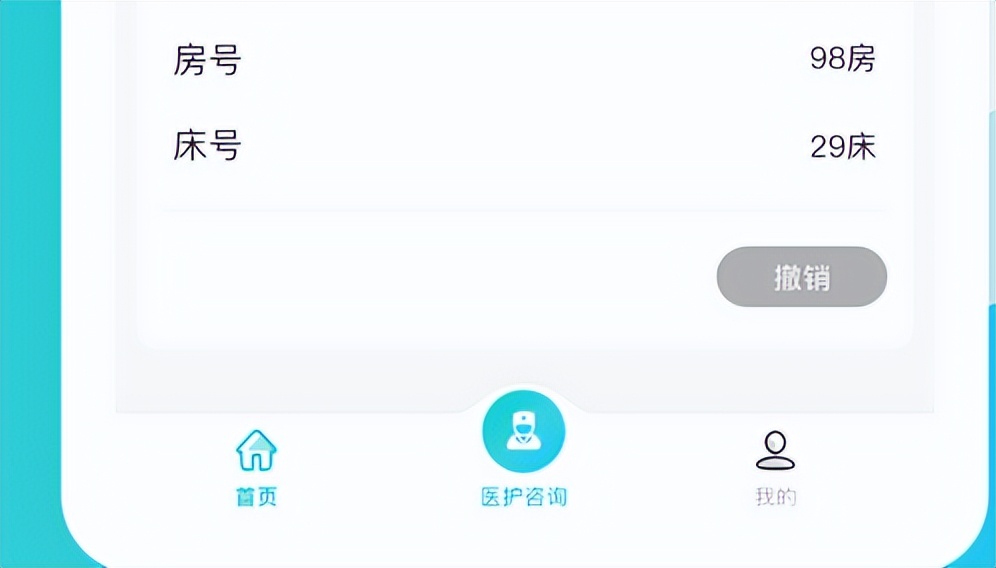
Task: Tap empty nav space left of 首页 icon
Action: [150, 470]
